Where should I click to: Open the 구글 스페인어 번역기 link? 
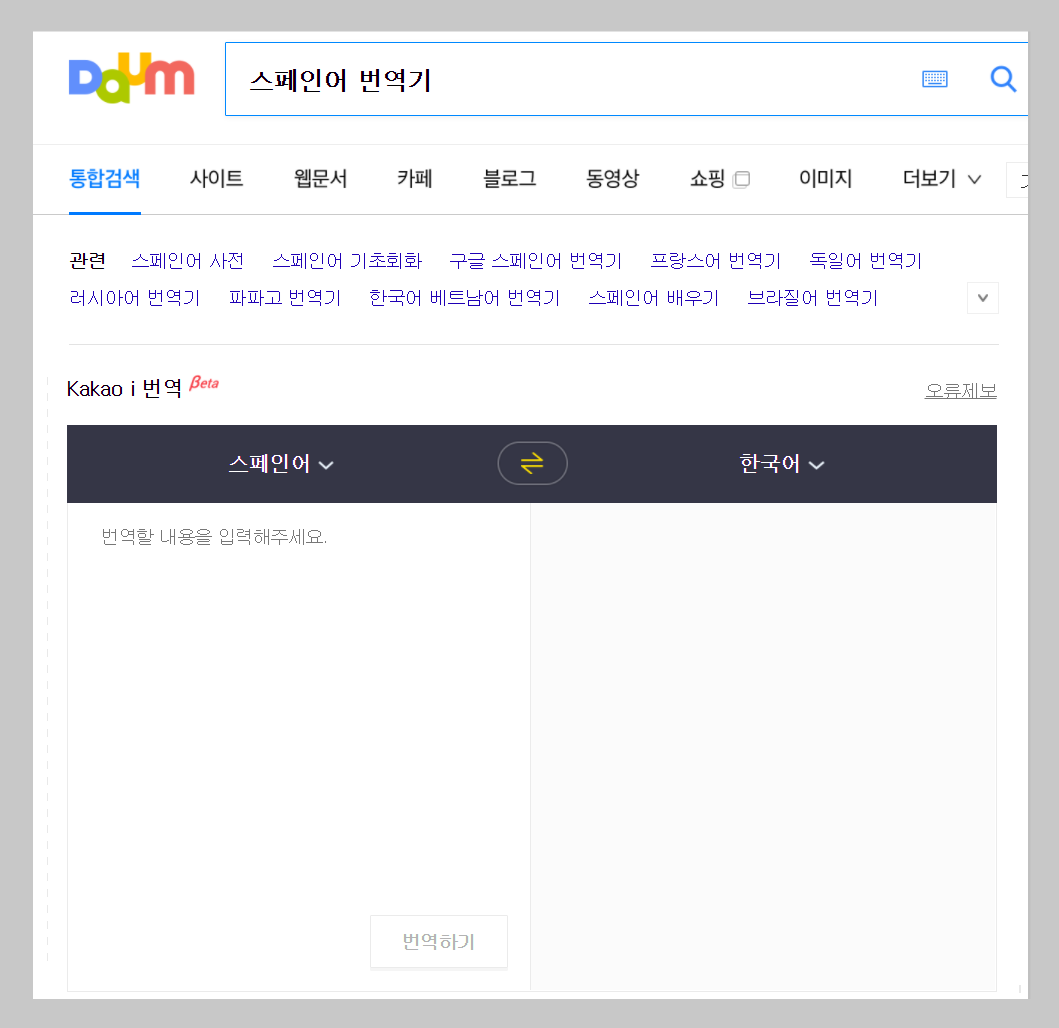click(536, 261)
